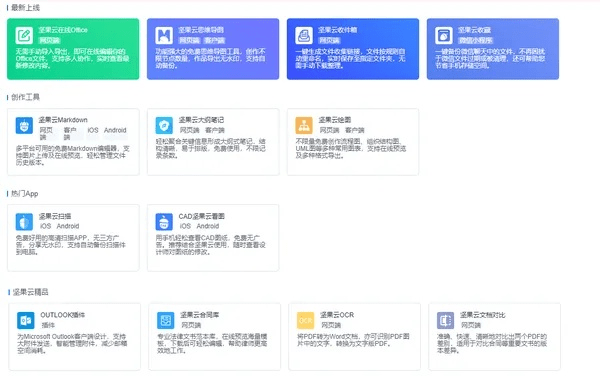600x376 pixels.
Task: Open 微信小程序 tag of 坚果云收藏
Action: 476,40
